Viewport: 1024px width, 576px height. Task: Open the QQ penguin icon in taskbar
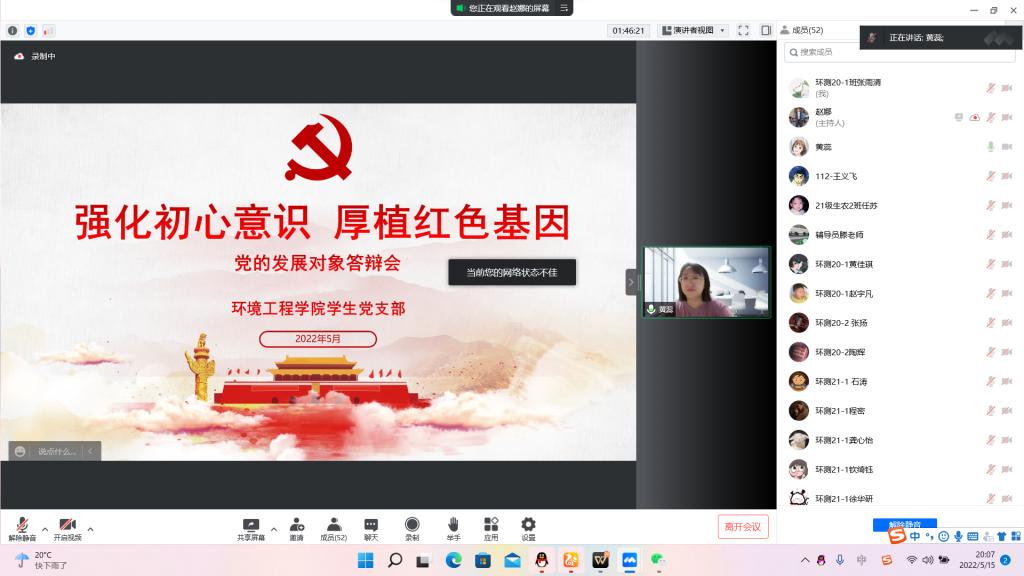coord(541,560)
